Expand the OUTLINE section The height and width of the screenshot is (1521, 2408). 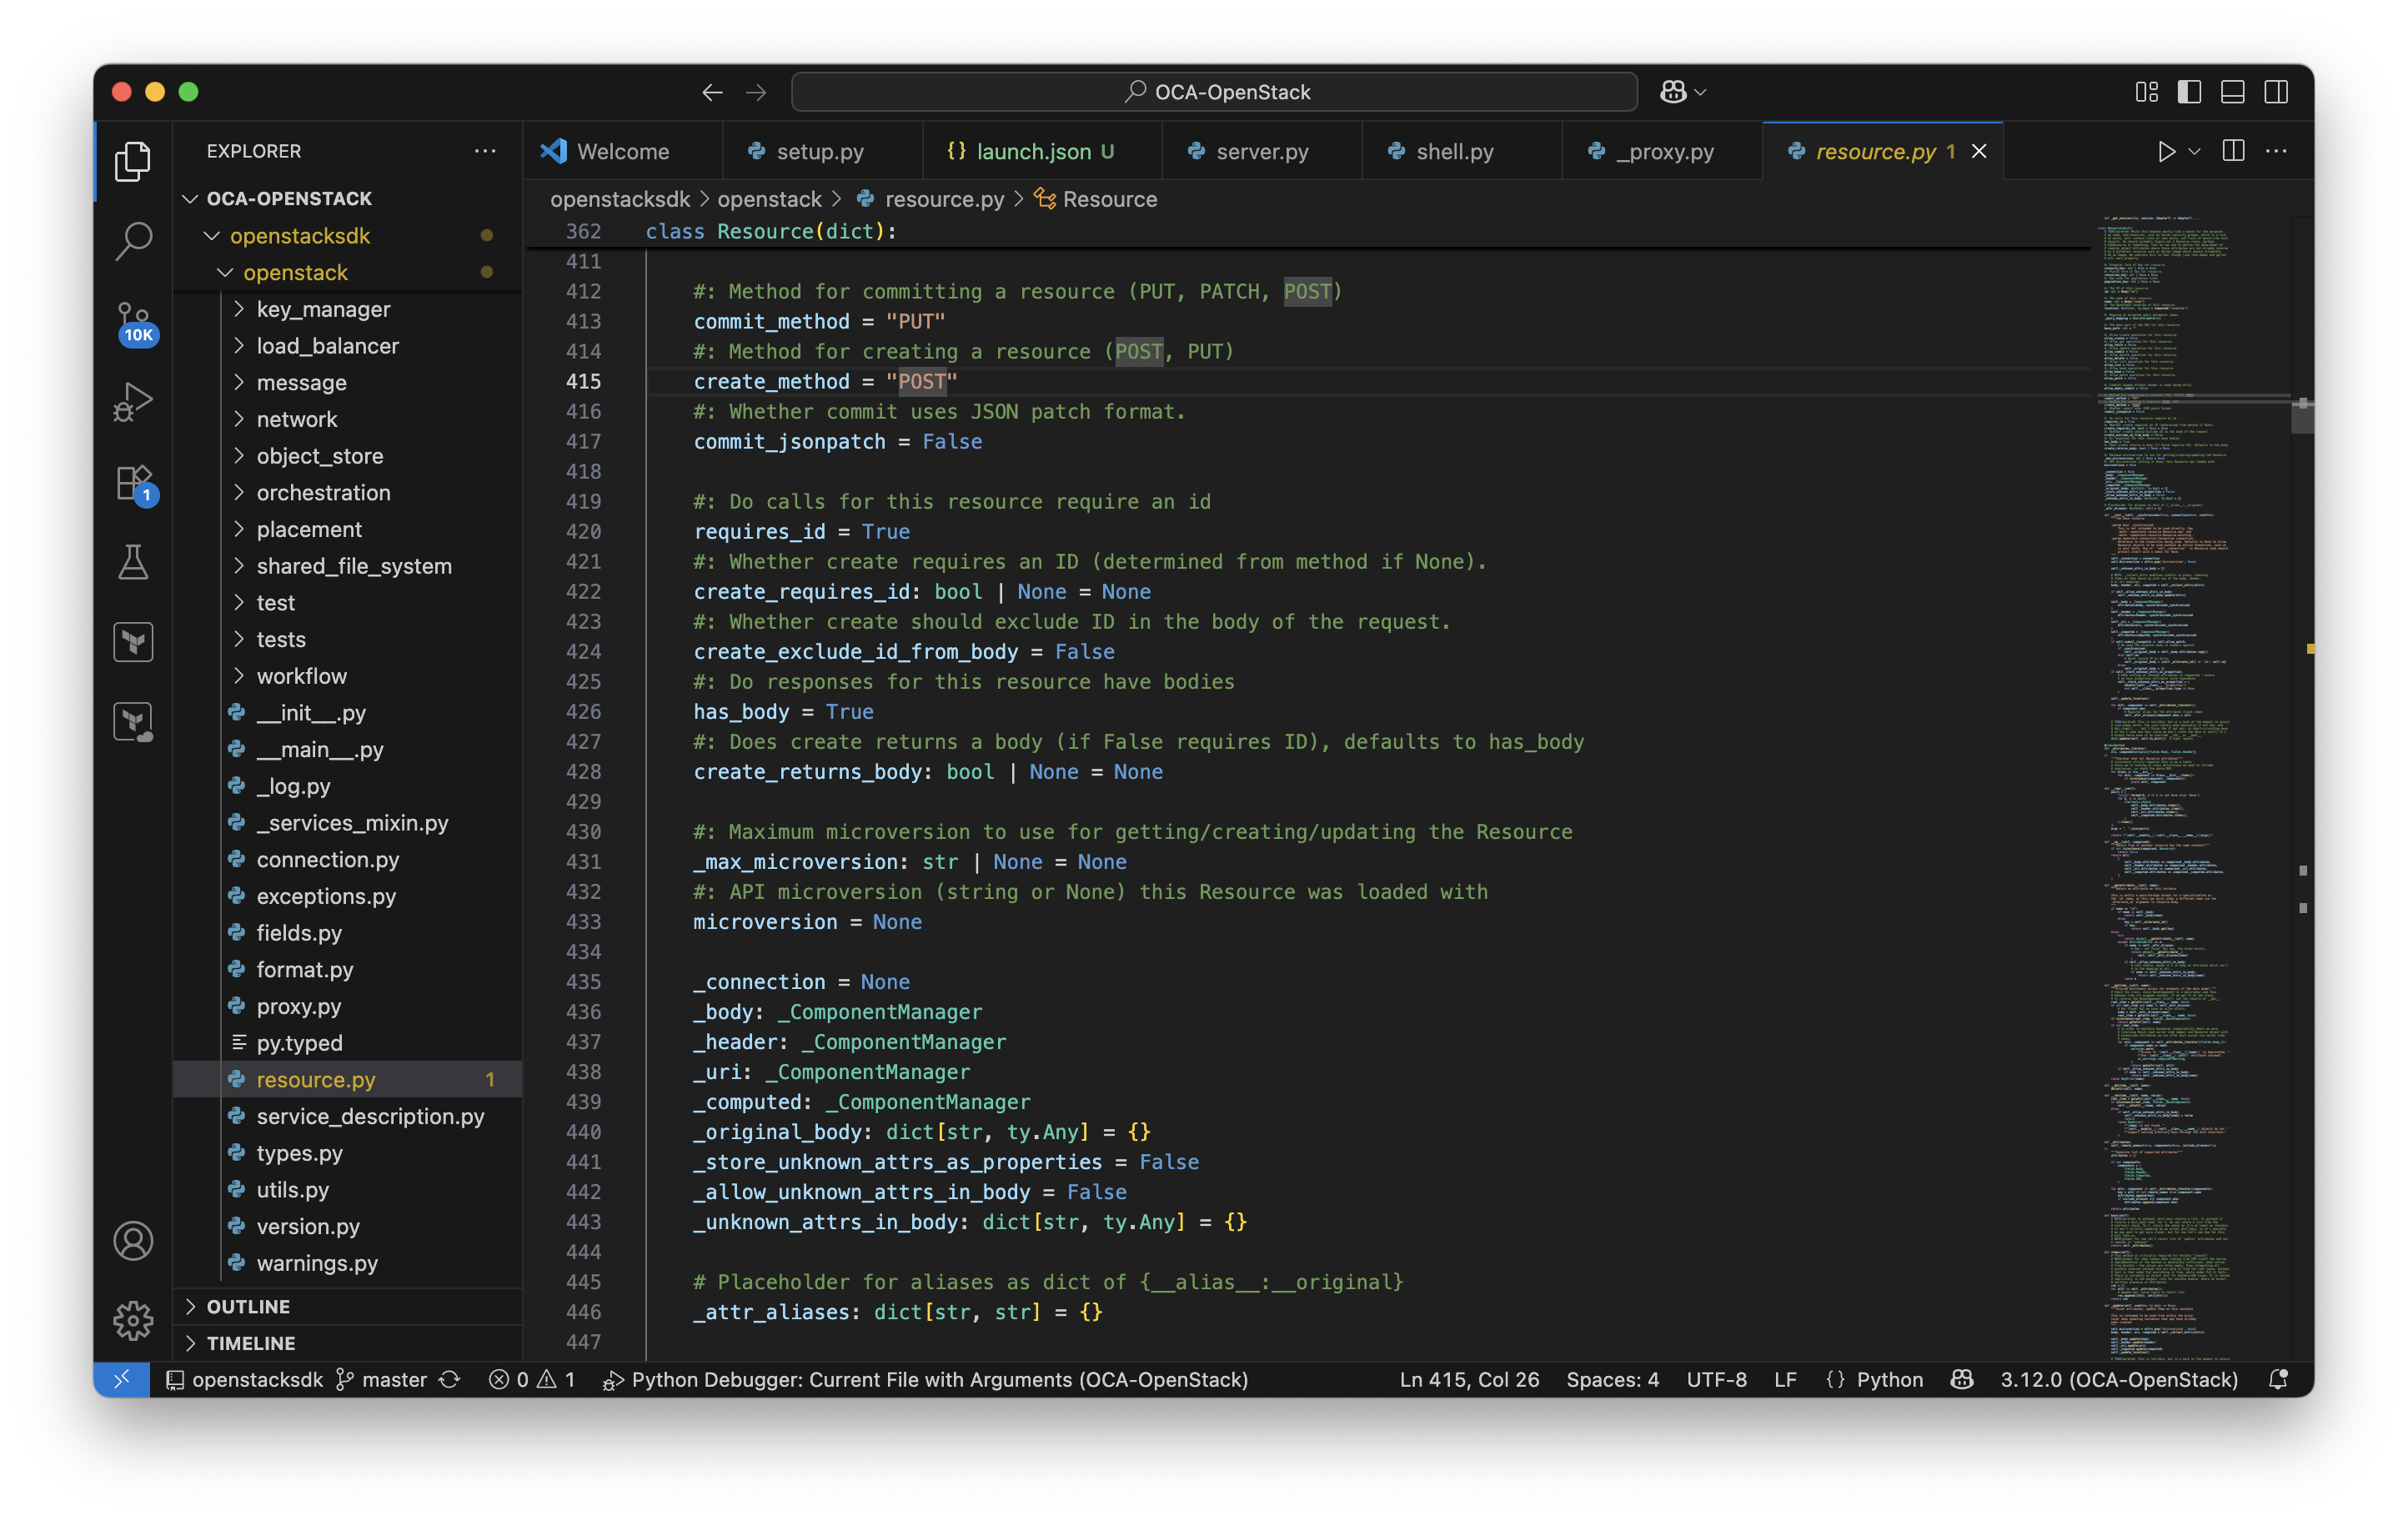248,1306
